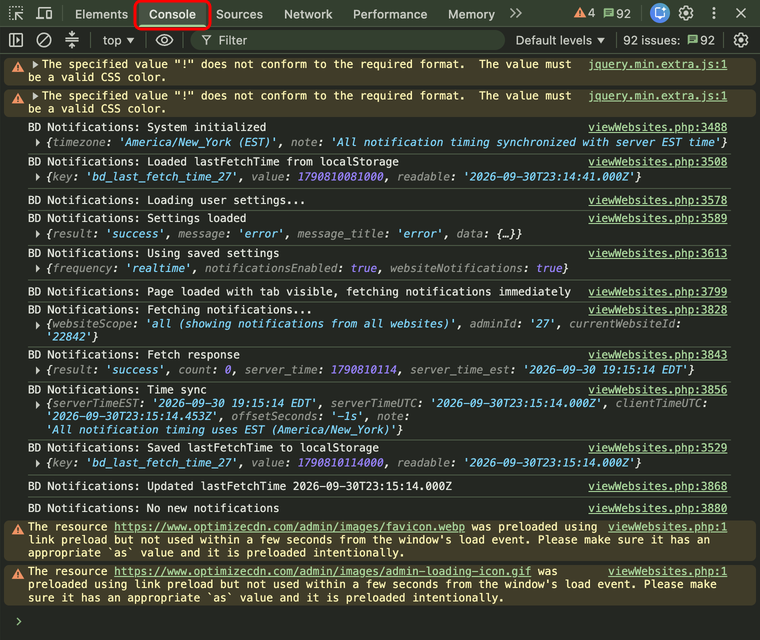The width and height of the screenshot is (760, 640).
Task: Select the 'Loading user settings...' log text
Action: [x=226, y=200]
